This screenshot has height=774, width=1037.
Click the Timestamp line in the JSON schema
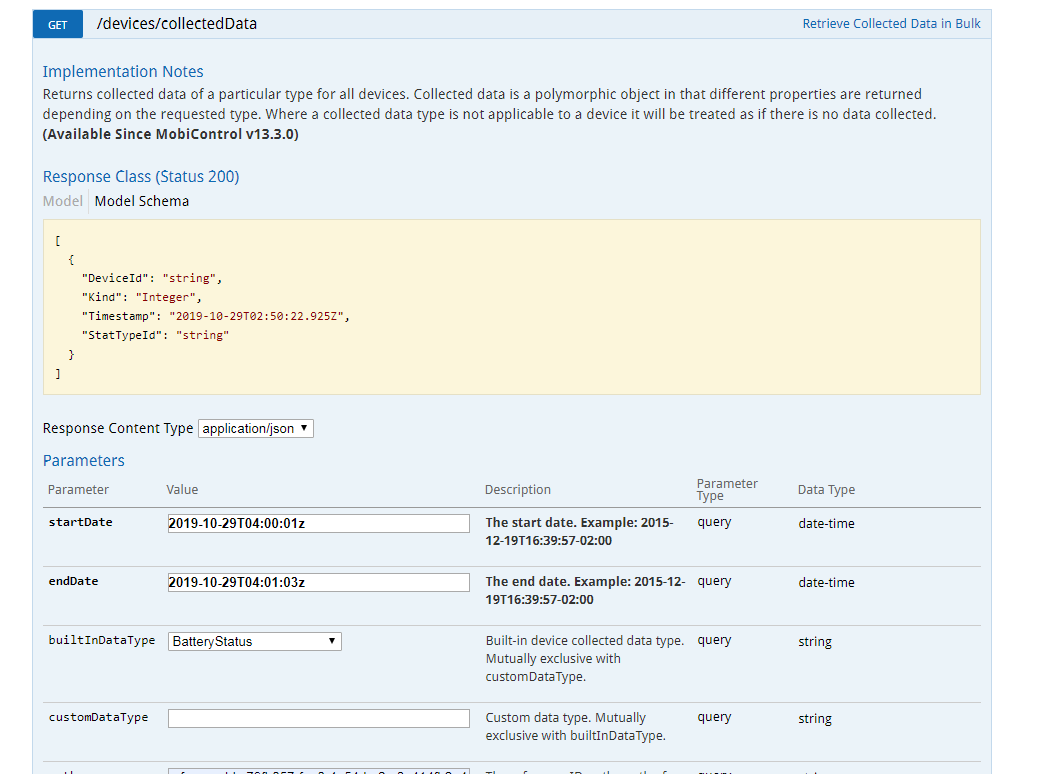(216, 316)
